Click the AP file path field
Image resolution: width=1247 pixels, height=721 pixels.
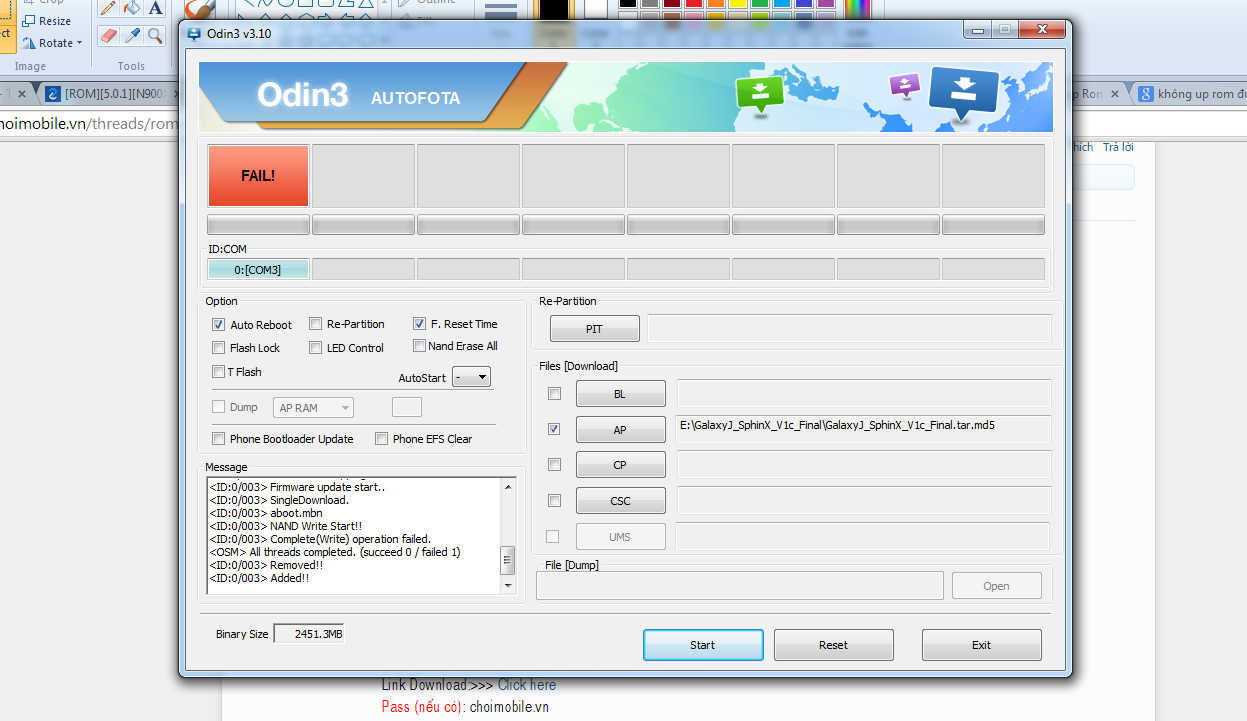(x=864, y=429)
